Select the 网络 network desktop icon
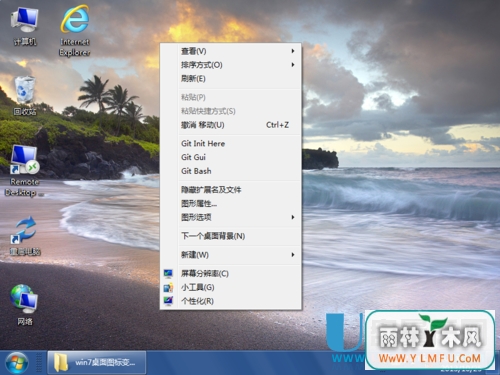Screen dimensions: 500x375 (25, 305)
